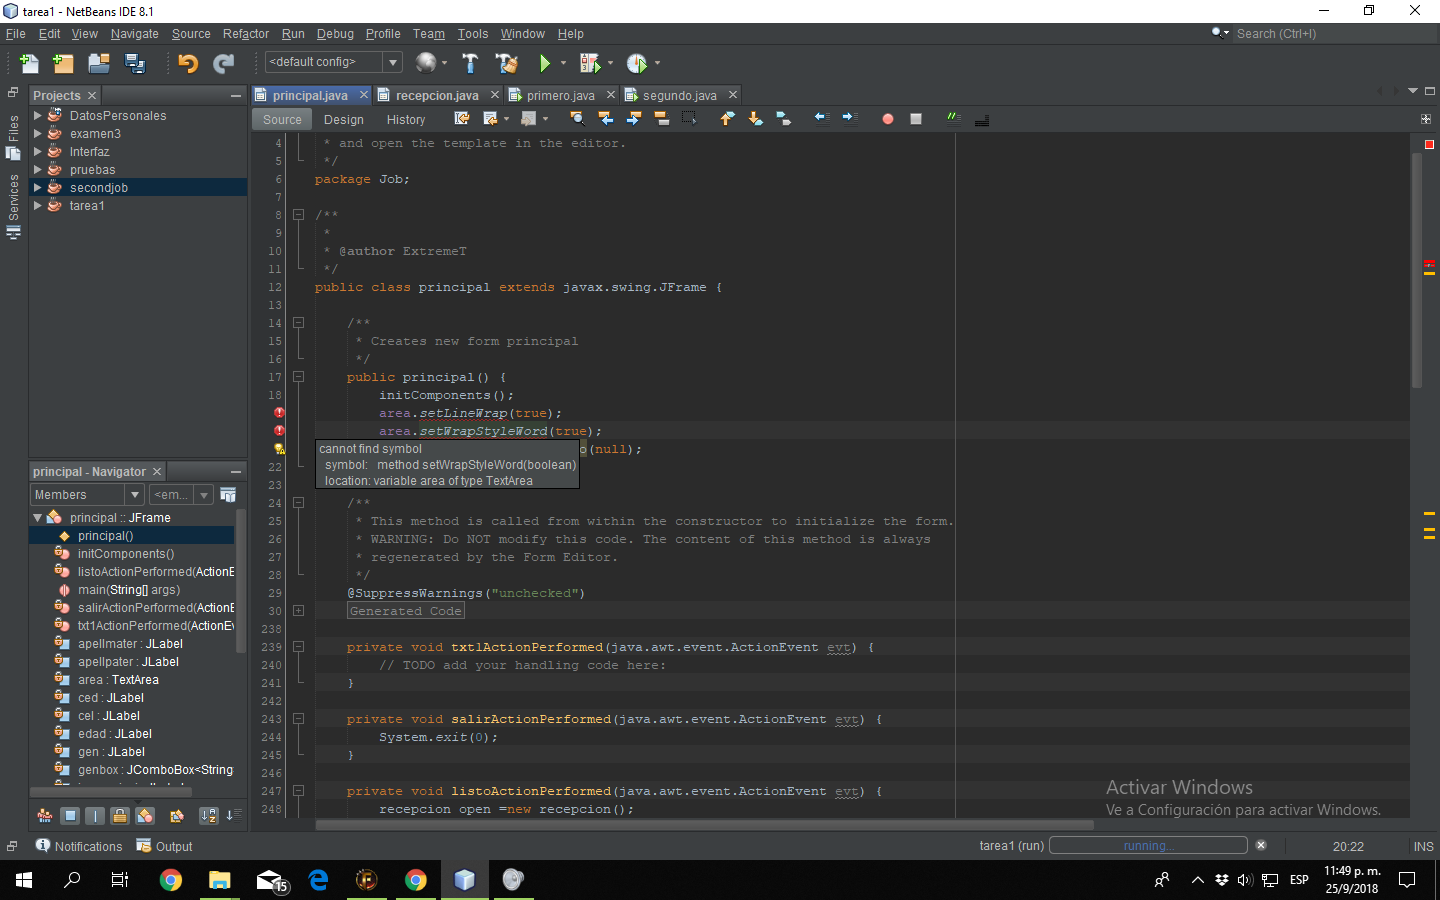This screenshot has width=1440, height=900.
Task: Click Previous Bookmark icon
Action: click(x=727, y=118)
